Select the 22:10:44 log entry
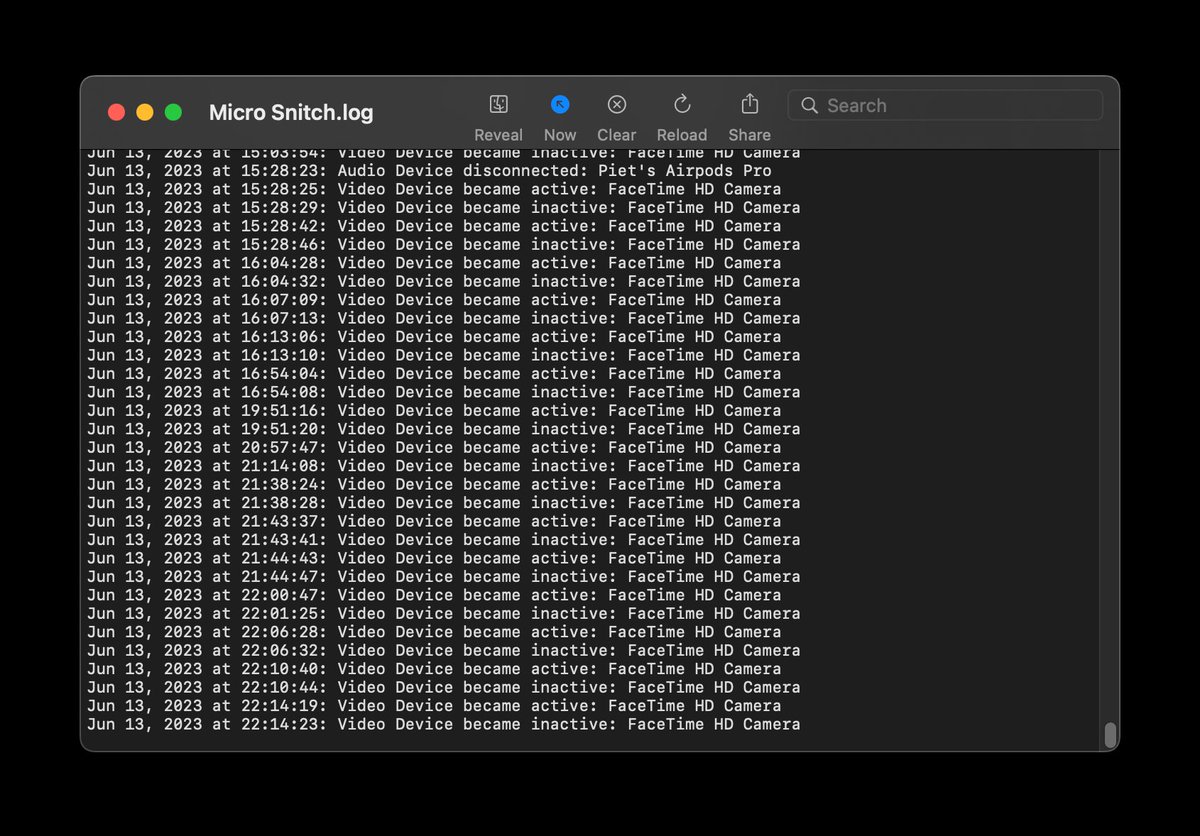Screen dimensions: 1200x836 coord(444,688)
